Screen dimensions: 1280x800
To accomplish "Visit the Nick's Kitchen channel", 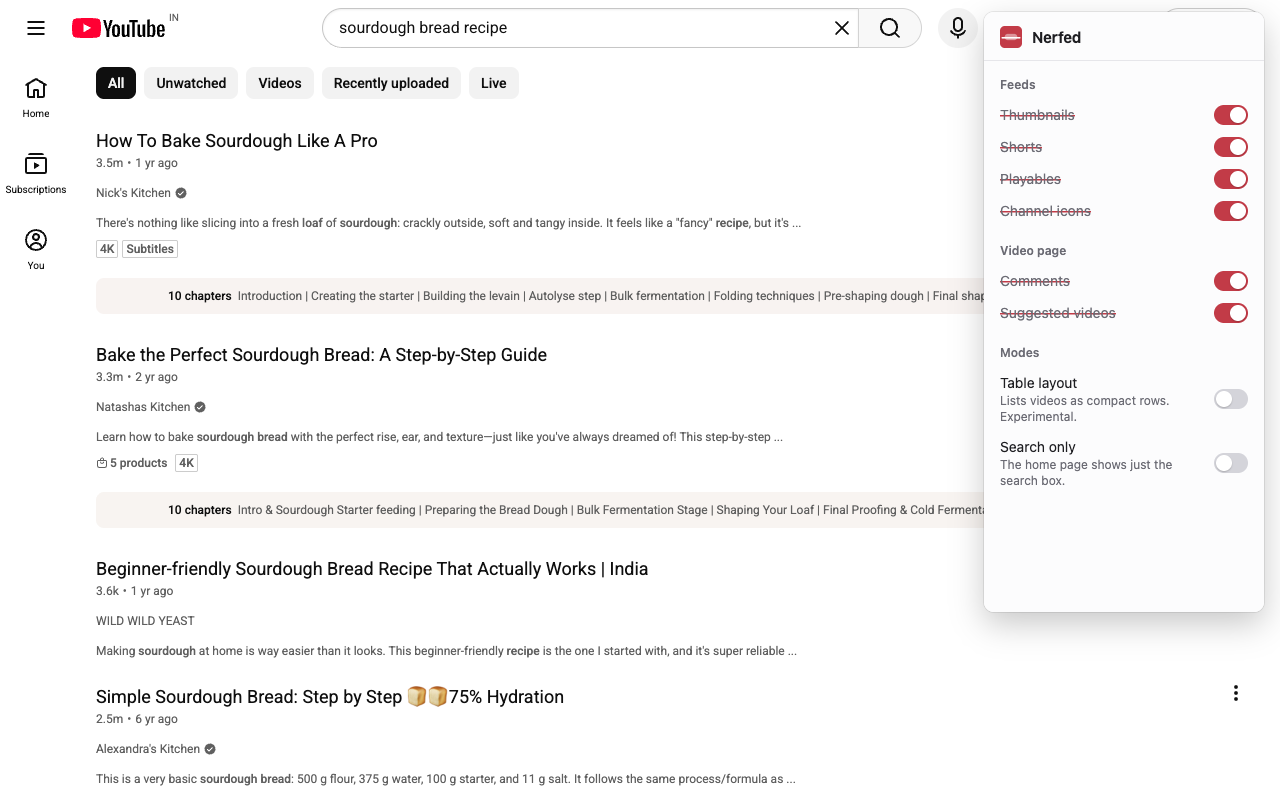I will point(133,193).
